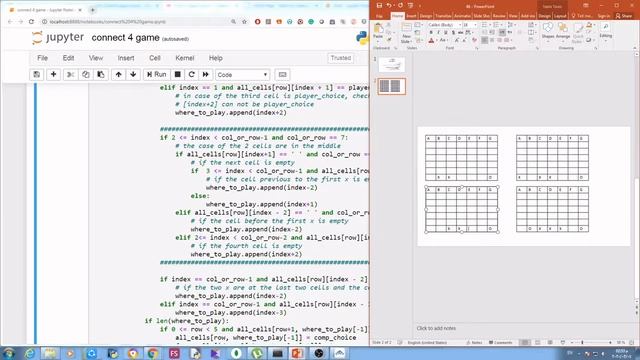The height and width of the screenshot is (360, 640).
Task: Paste cells below in the Jupyter toolbar
Action: coord(101,75)
